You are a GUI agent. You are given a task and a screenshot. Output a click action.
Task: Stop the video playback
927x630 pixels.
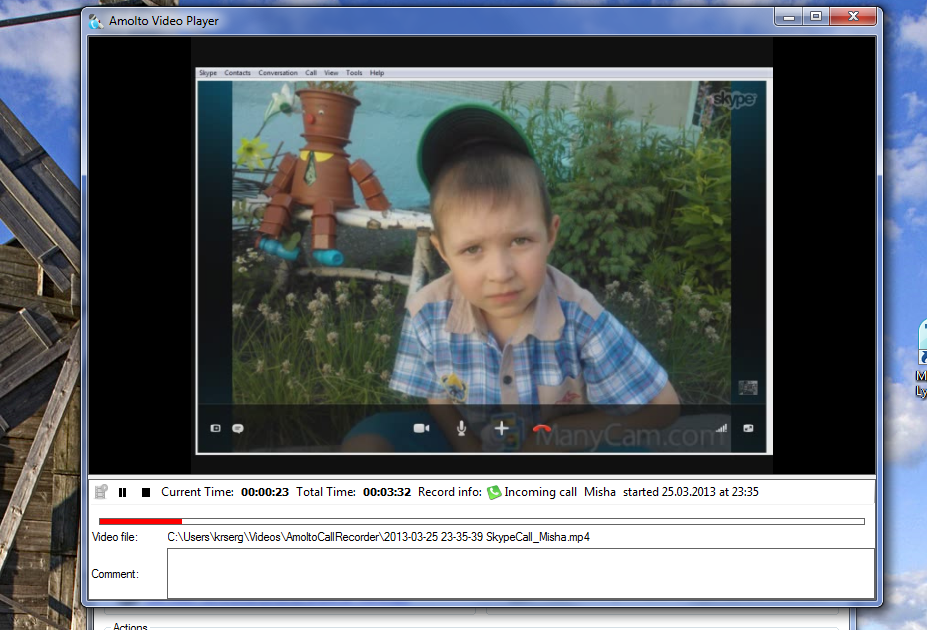tap(146, 492)
